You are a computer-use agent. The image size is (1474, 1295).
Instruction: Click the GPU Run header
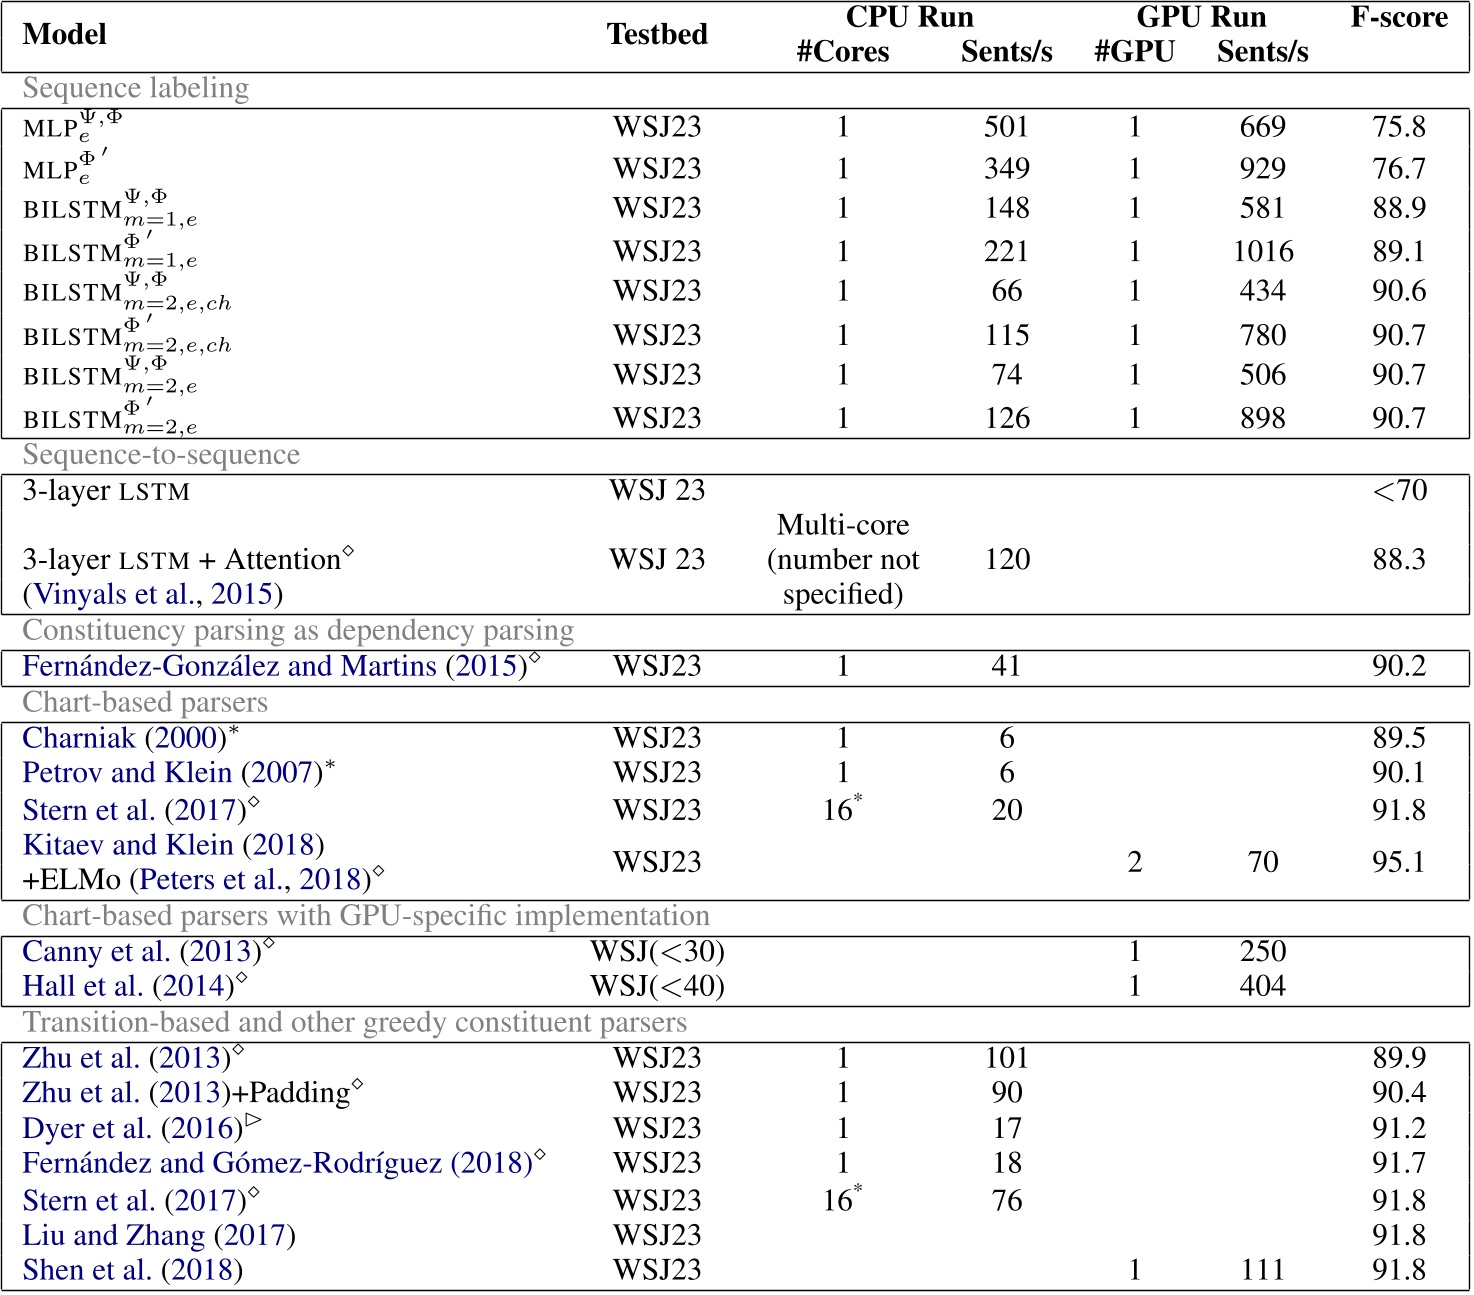tap(1201, 18)
